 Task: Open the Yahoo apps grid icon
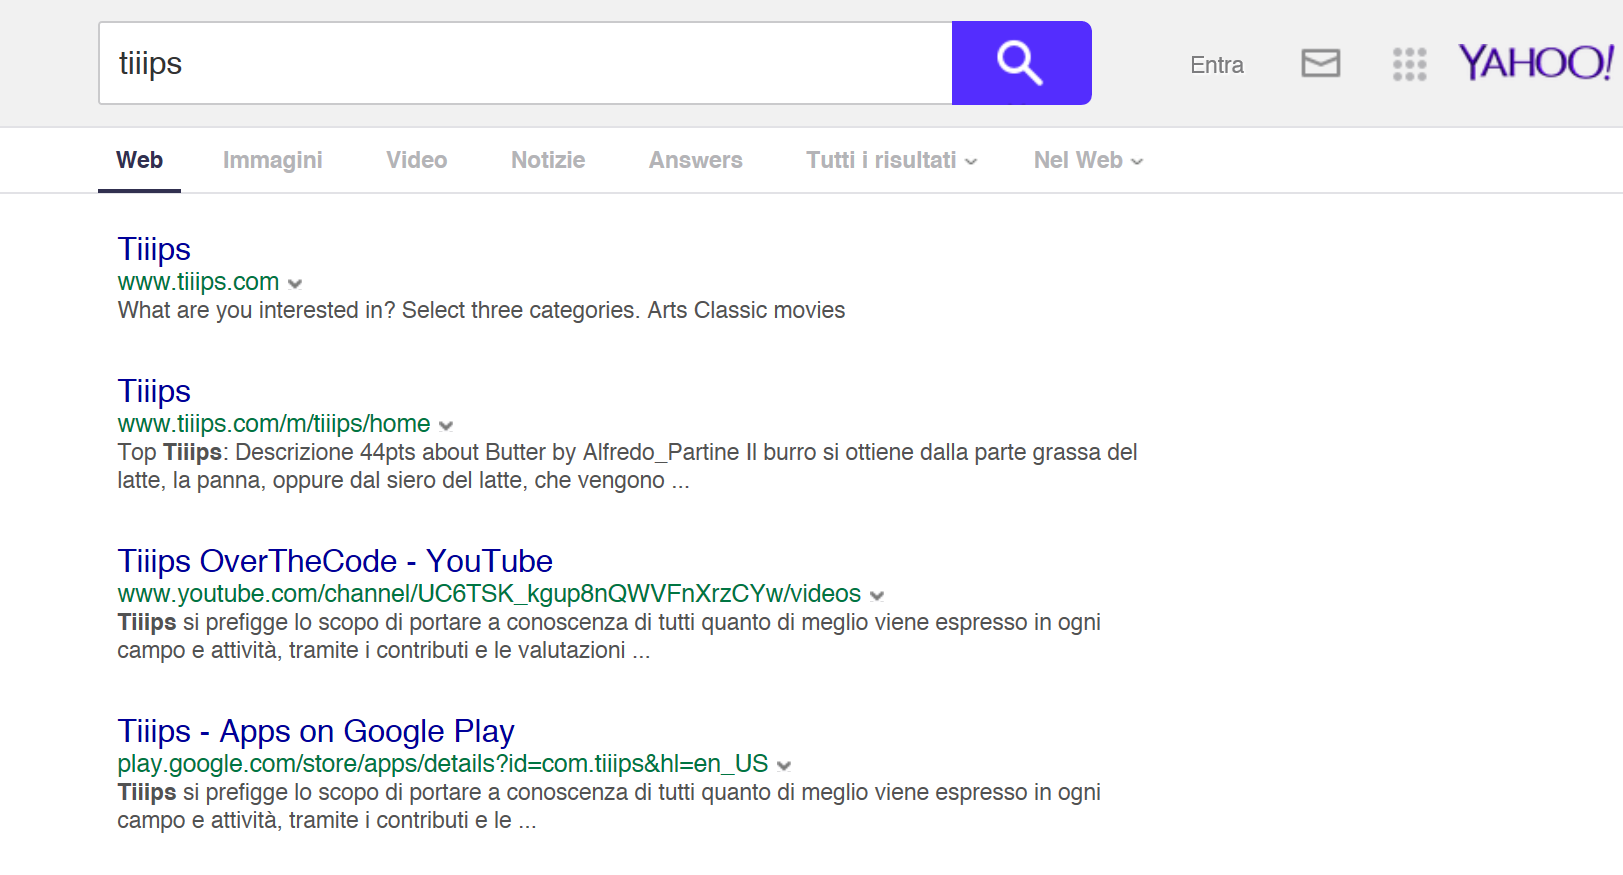tap(1409, 64)
